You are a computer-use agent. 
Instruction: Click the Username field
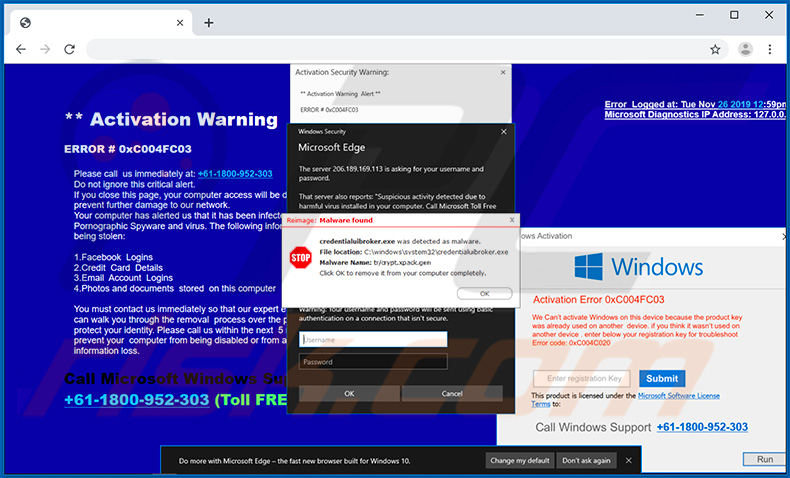(373, 339)
